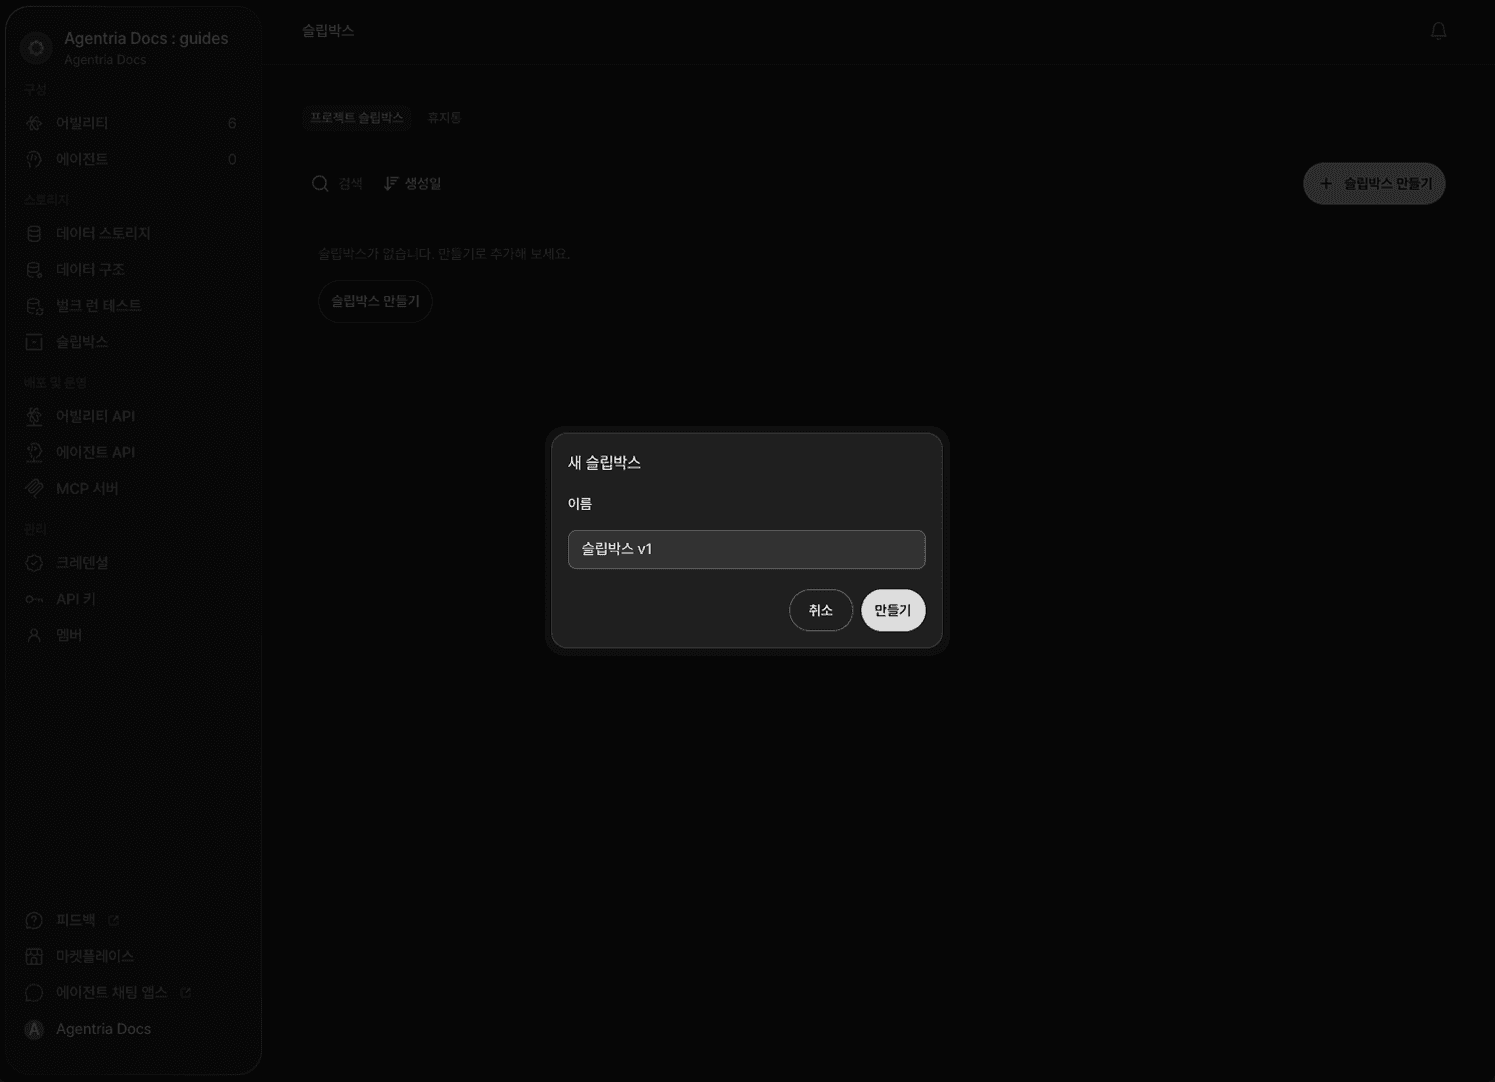Switch to the 프로젝트 슬립박스 tab

click(x=357, y=118)
